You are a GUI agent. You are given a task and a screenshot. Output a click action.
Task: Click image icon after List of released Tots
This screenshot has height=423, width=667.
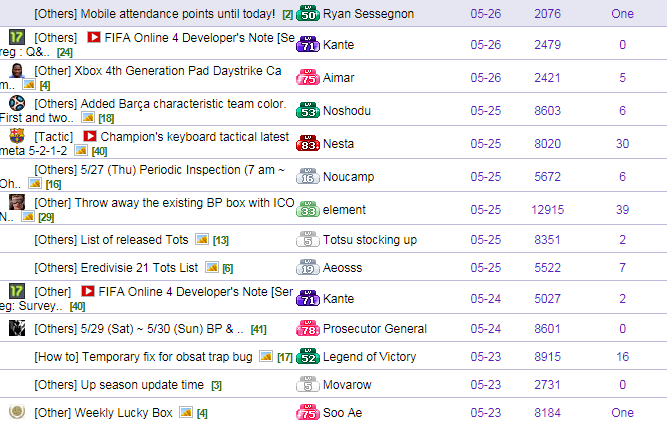pyautogui.click(x=201, y=240)
